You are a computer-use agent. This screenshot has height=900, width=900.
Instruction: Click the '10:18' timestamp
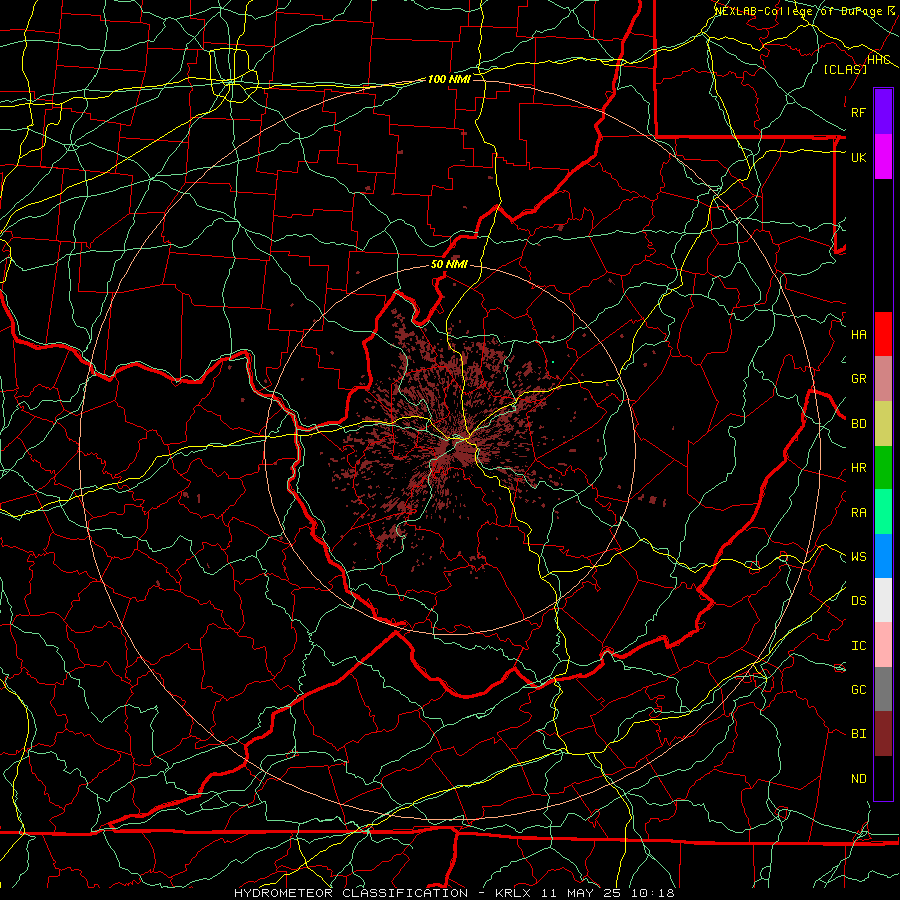(652, 893)
